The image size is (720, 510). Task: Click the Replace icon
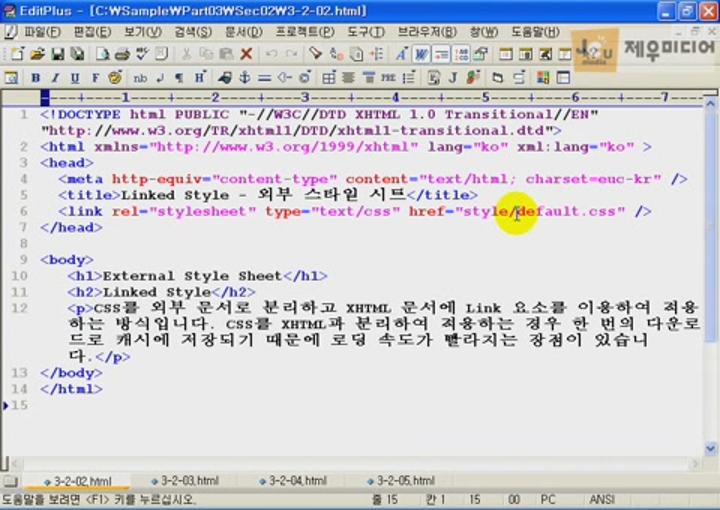[x=337, y=54]
